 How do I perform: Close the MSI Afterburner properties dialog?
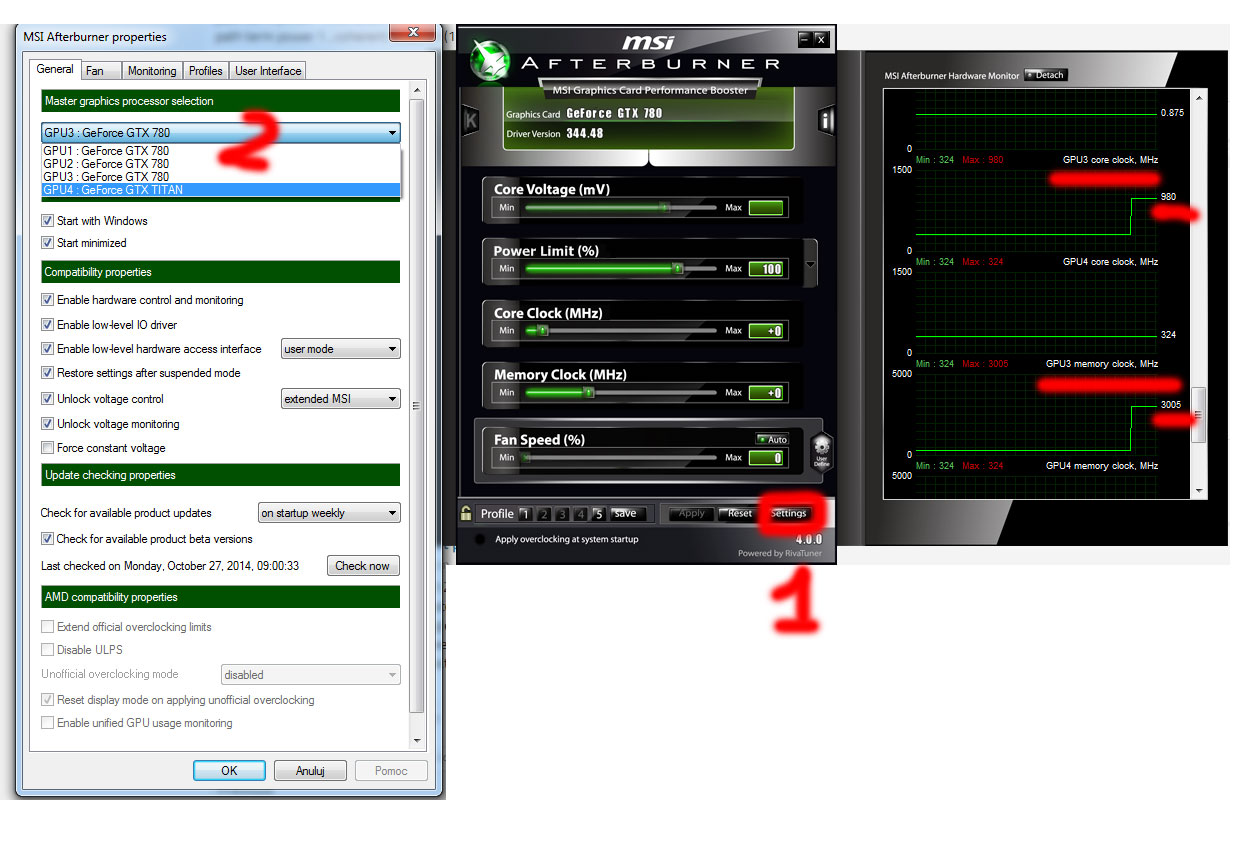412,33
